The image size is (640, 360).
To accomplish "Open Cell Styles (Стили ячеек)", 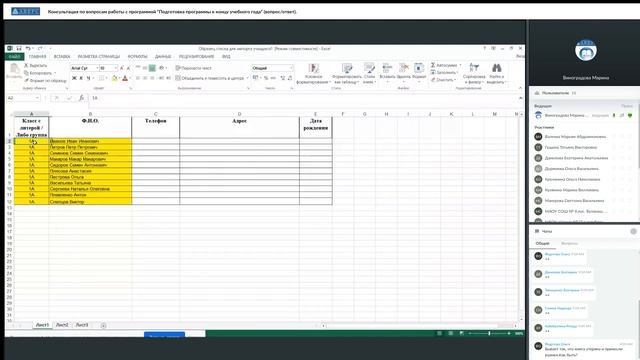I will [x=369, y=74].
